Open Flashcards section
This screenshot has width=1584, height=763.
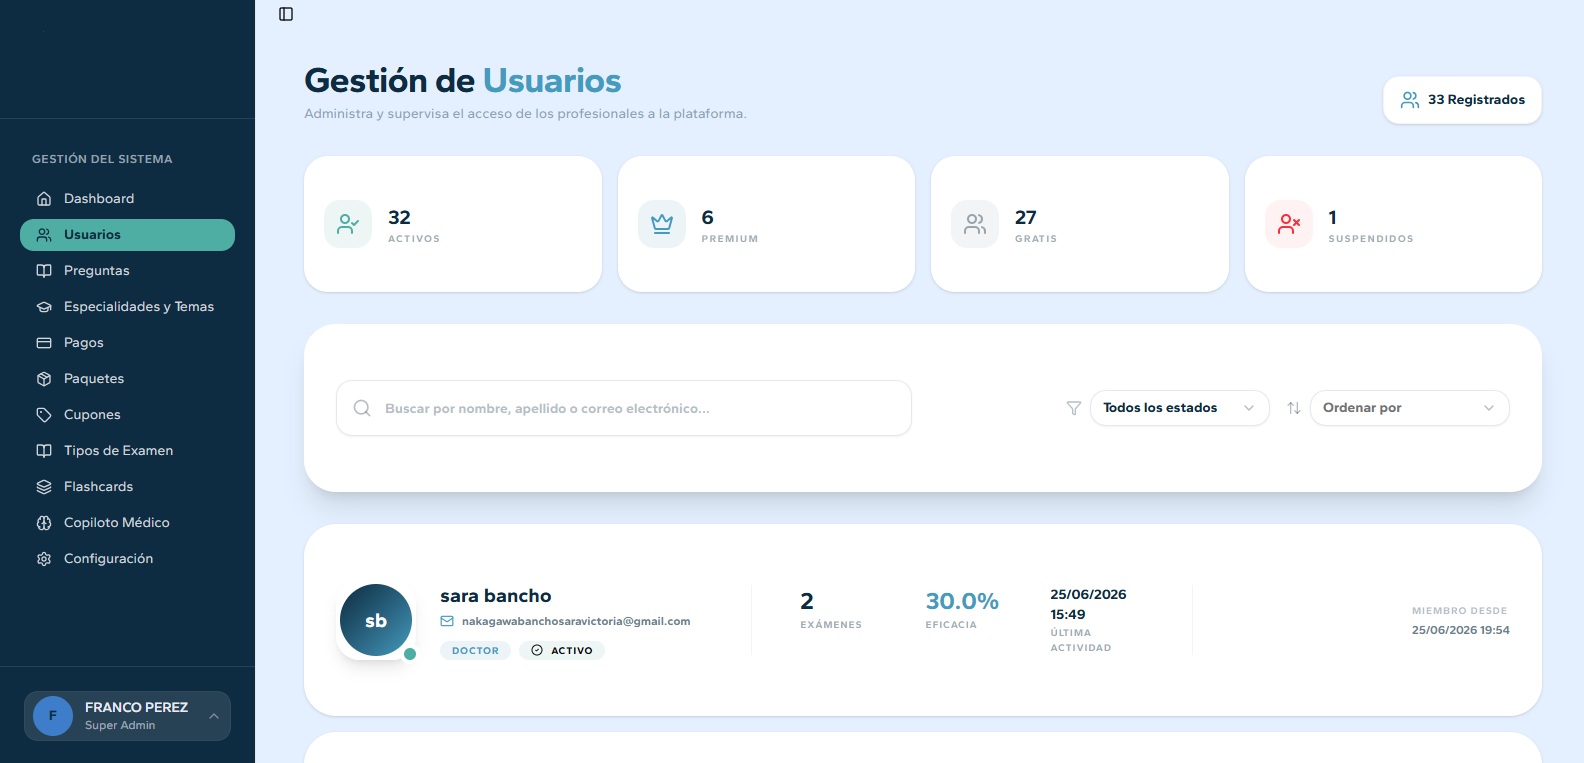(127, 487)
